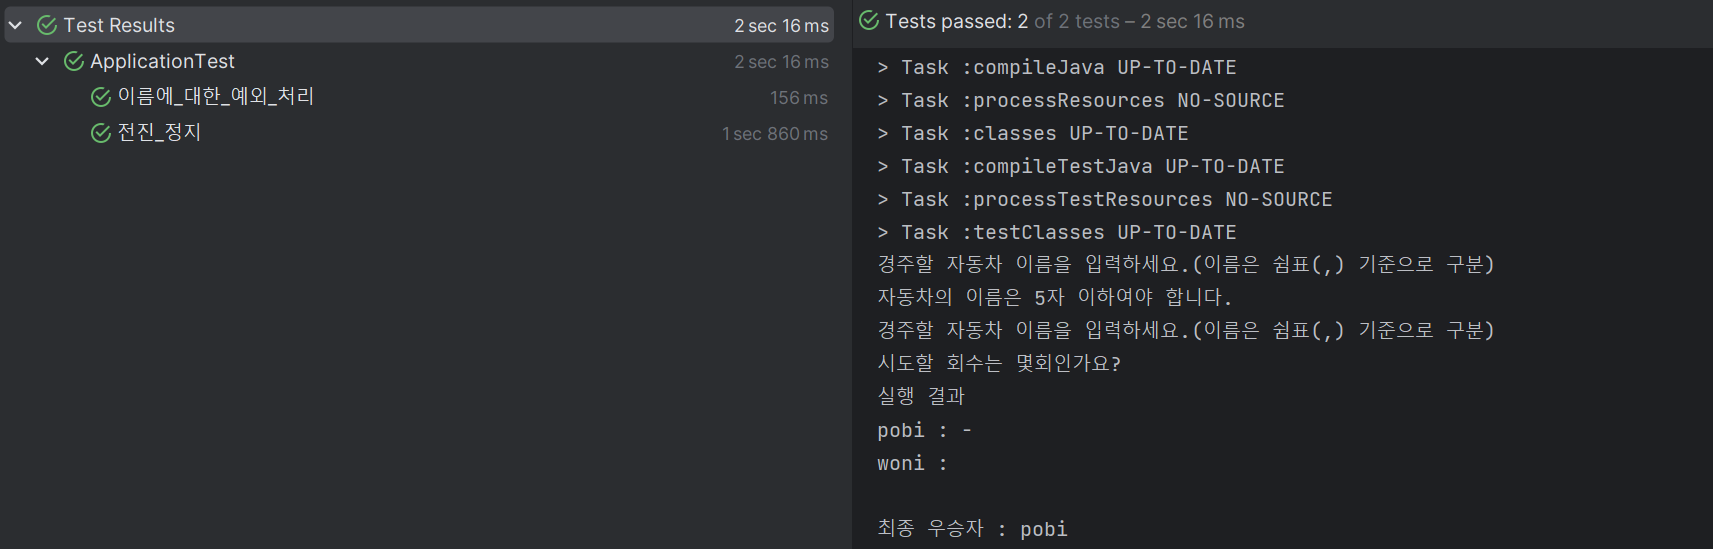Click the 1 sec 860 ms duration label

click(x=775, y=134)
